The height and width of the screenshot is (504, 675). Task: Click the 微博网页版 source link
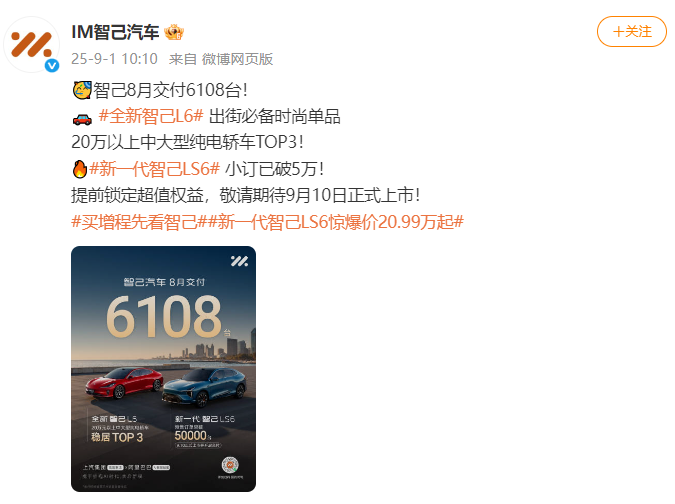237,59
